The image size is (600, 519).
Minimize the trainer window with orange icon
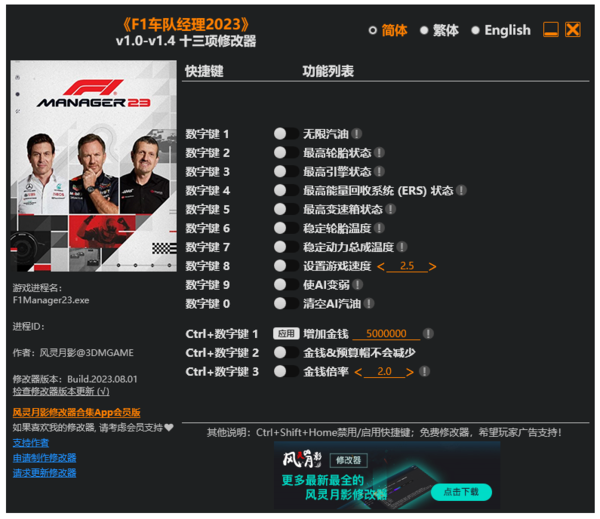(551, 29)
